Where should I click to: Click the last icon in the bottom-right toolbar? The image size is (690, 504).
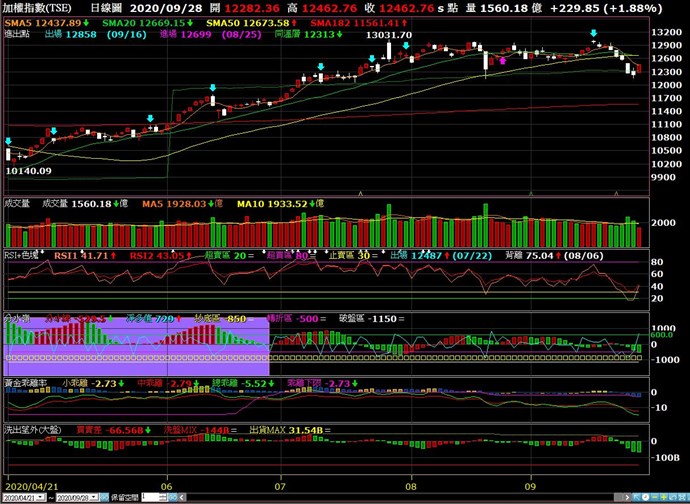click(x=683, y=497)
